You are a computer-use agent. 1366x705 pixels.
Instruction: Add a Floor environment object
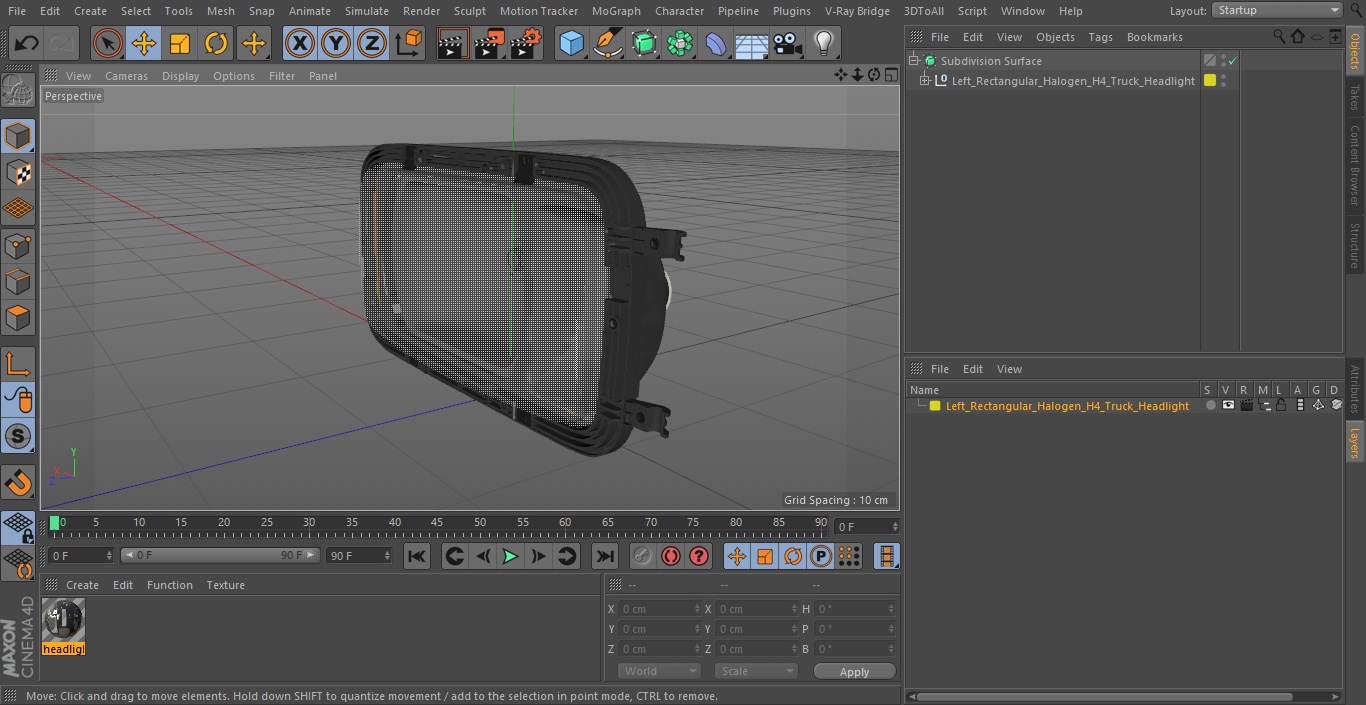click(751, 43)
